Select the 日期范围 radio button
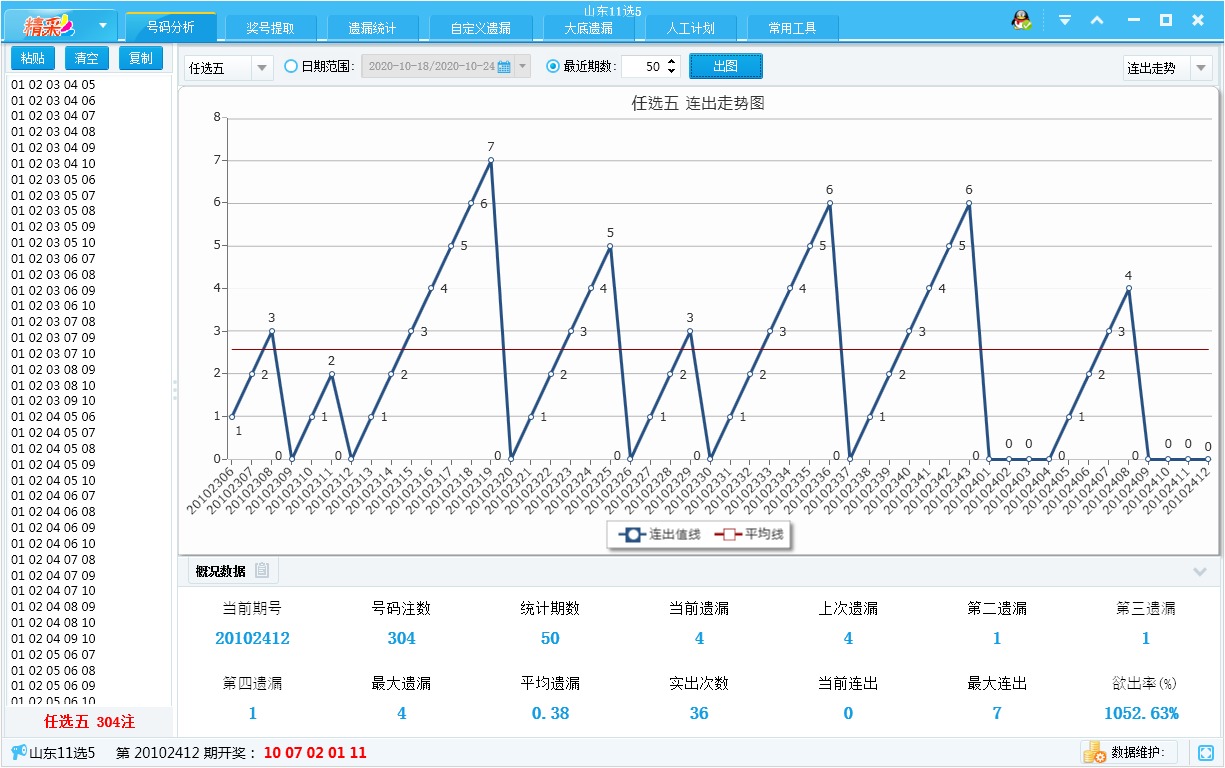This screenshot has height=768, width=1225. point(290,65)
